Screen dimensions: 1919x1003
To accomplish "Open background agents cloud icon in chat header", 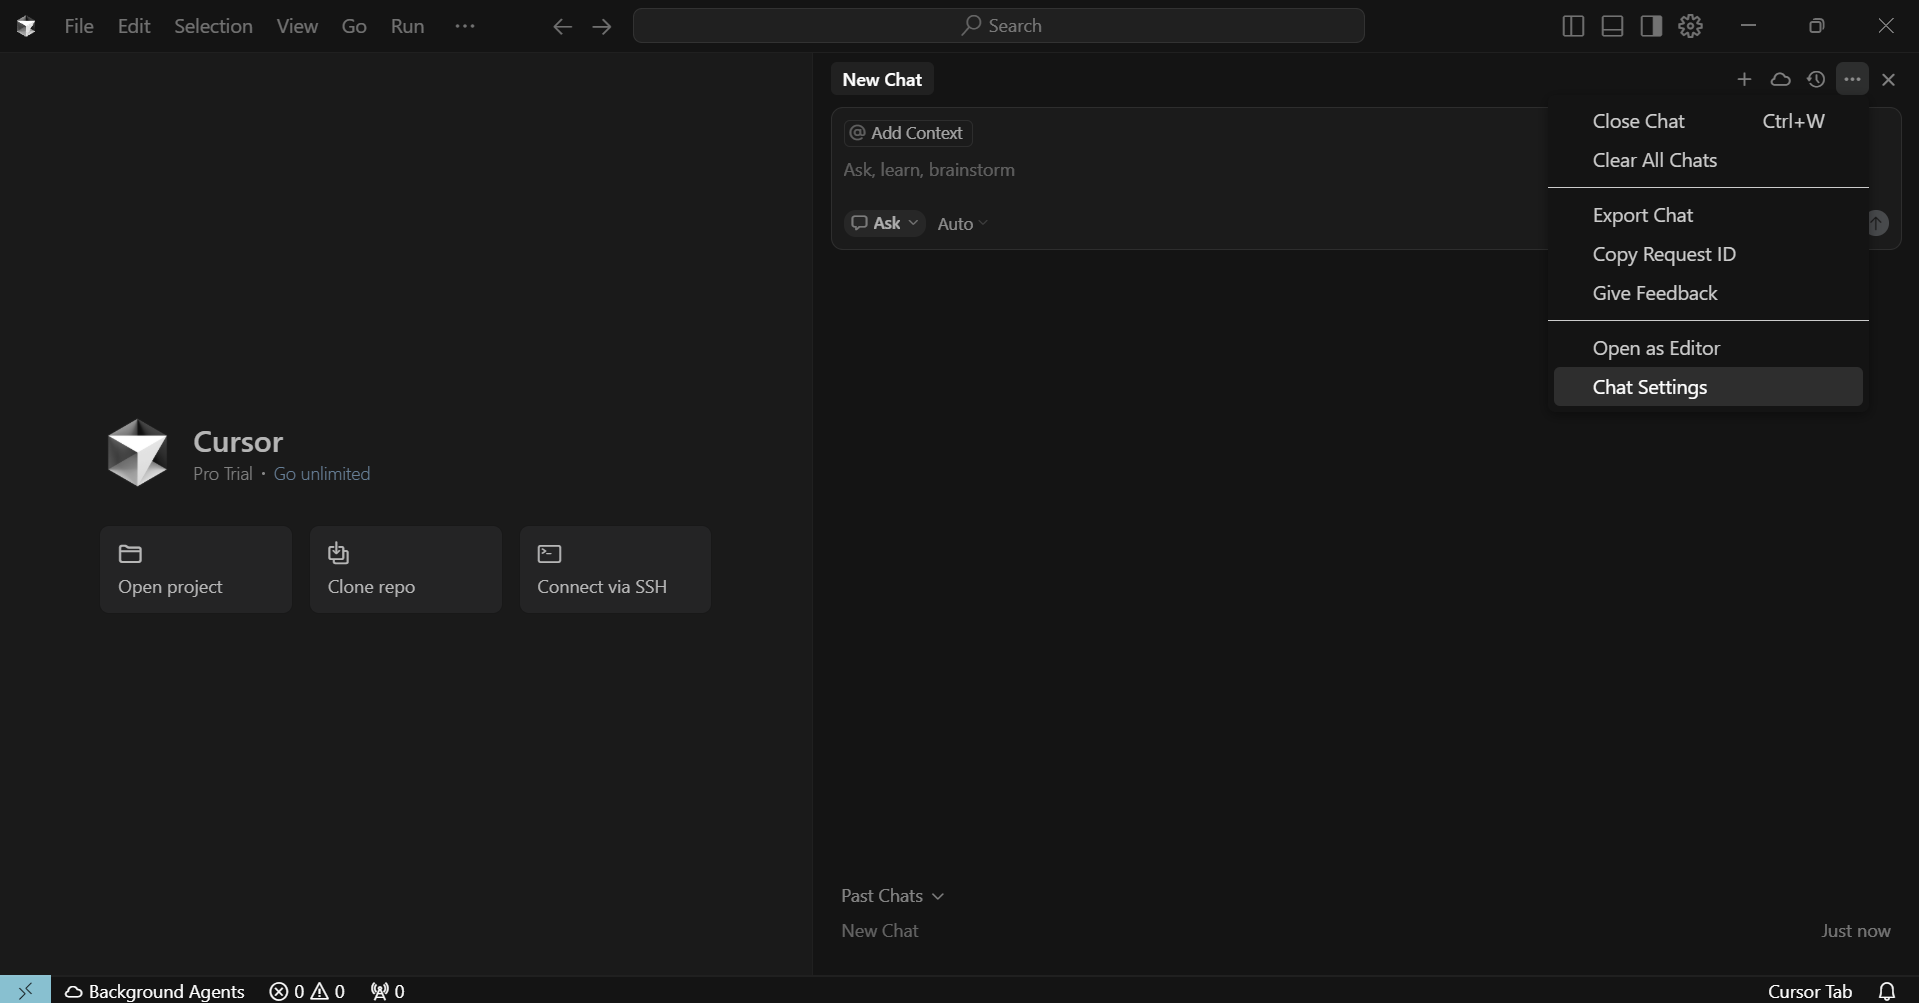I will coord(1780,79).
